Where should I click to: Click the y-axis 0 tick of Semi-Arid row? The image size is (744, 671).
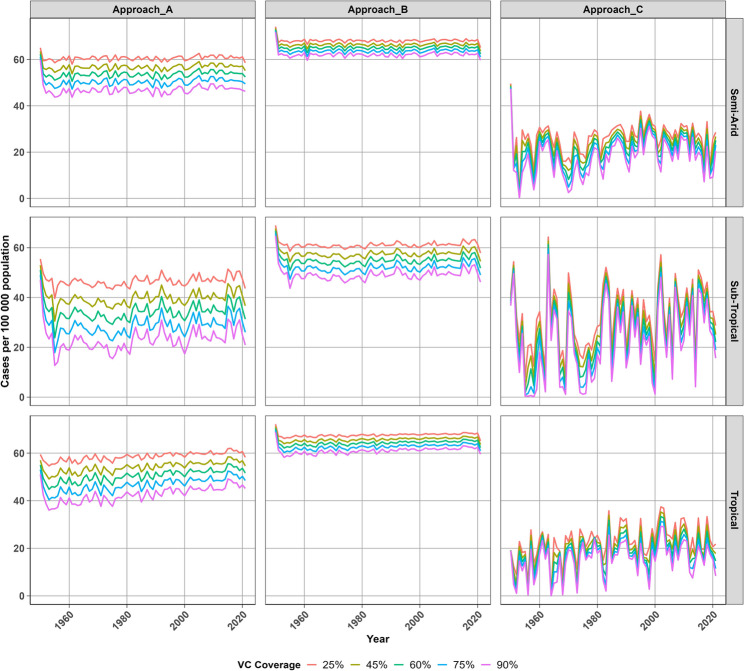coord(22,199)
